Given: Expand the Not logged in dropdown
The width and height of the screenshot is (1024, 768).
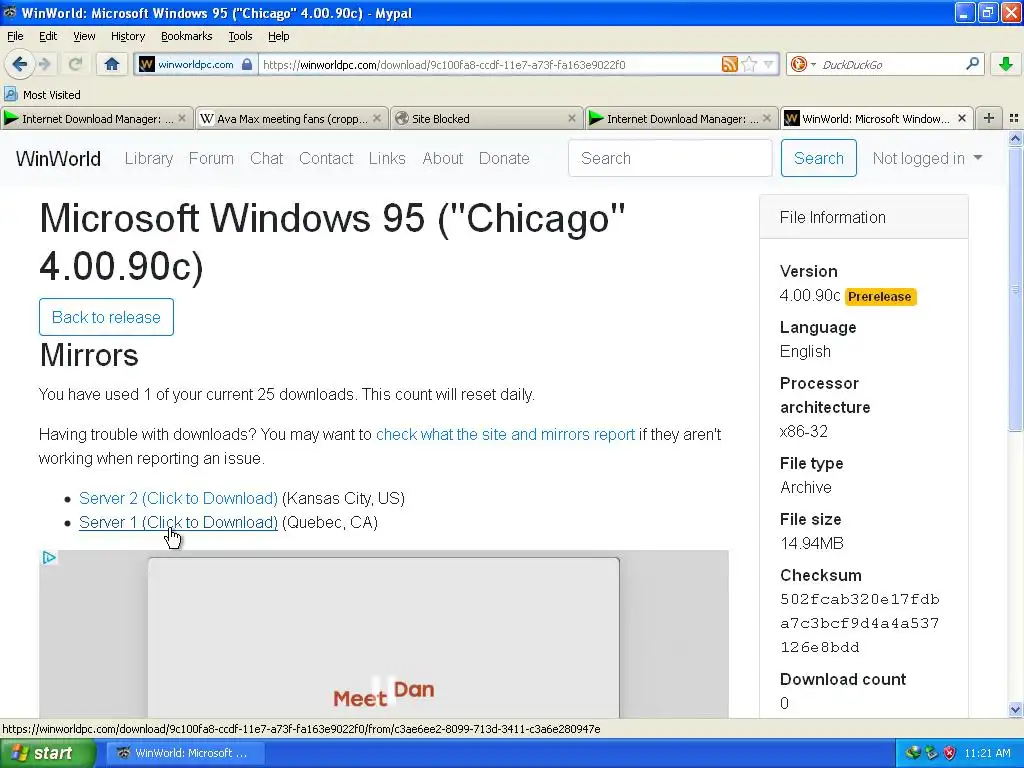Looking at the screenshot, I should [927, 158].
